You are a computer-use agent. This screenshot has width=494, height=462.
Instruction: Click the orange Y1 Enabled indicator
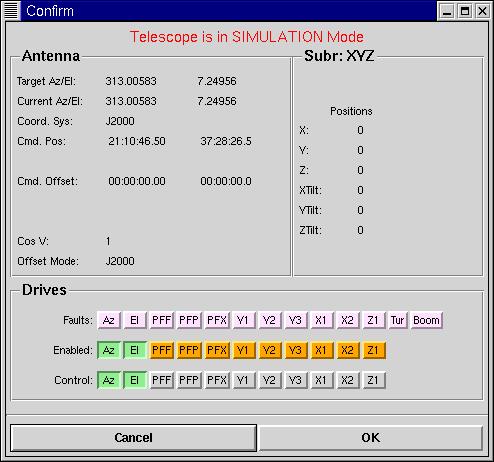[243, 350]
